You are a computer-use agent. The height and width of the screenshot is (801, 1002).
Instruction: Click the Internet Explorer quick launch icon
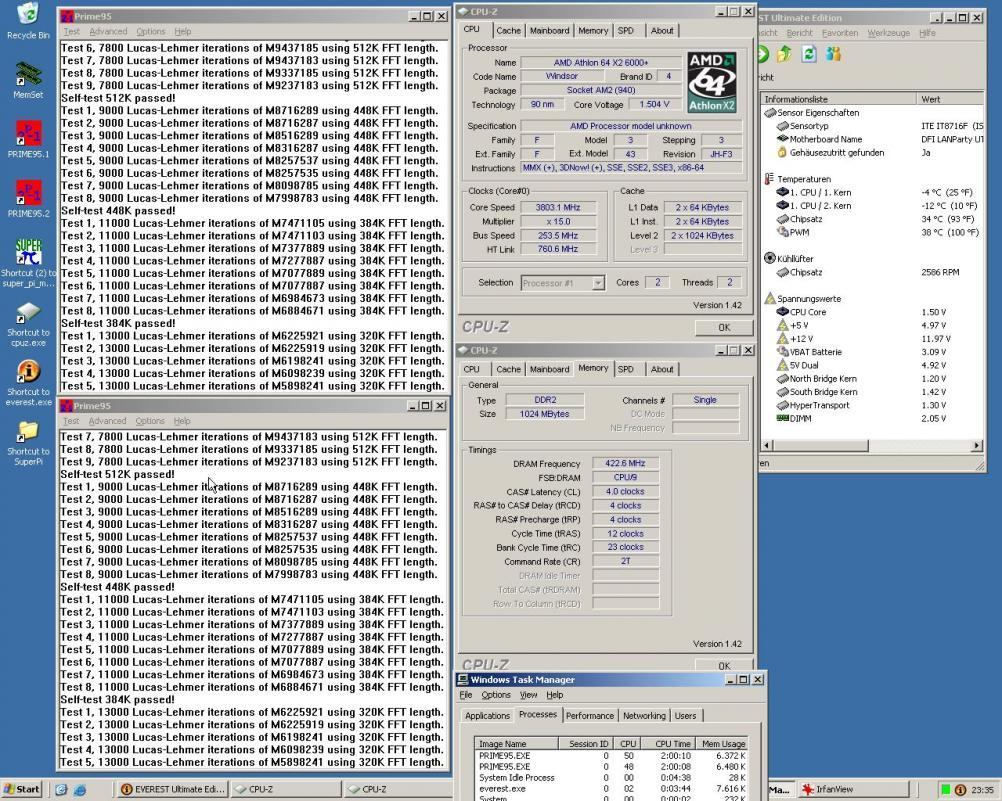tap(80, 789)
